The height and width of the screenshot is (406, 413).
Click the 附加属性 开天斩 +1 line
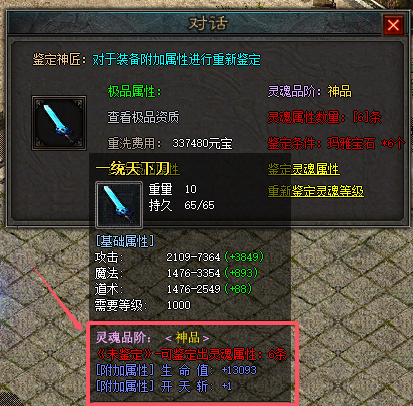[x=164, y=386]
